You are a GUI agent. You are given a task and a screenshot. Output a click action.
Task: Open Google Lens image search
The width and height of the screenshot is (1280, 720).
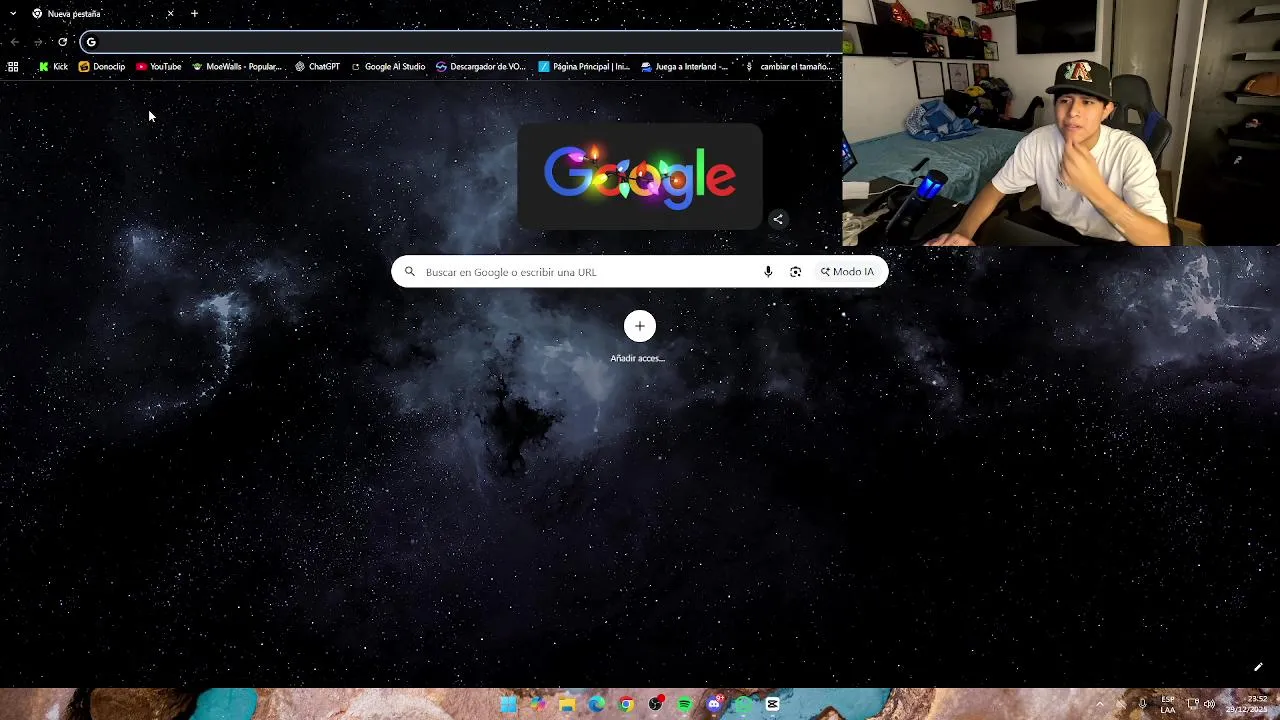796,272
